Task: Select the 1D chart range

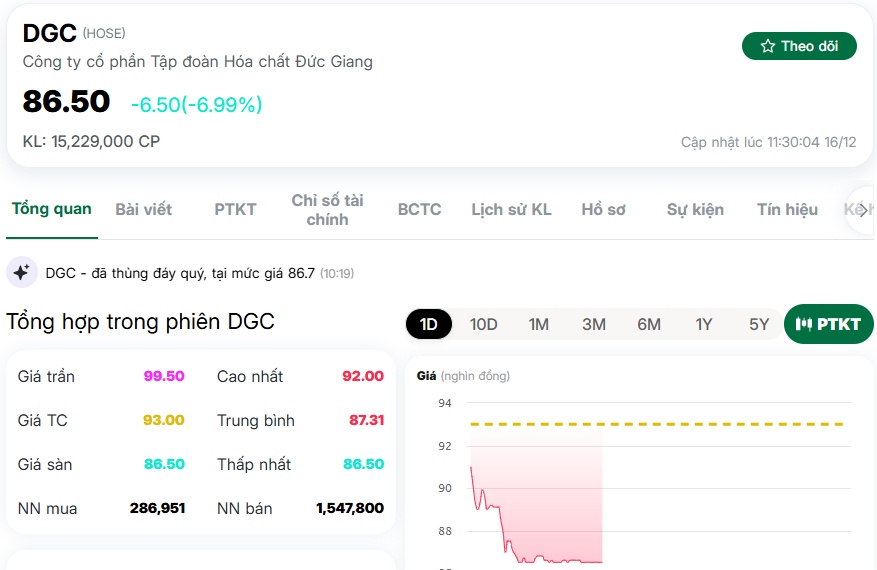Action: pyautogui.click(x=428, y=324)
